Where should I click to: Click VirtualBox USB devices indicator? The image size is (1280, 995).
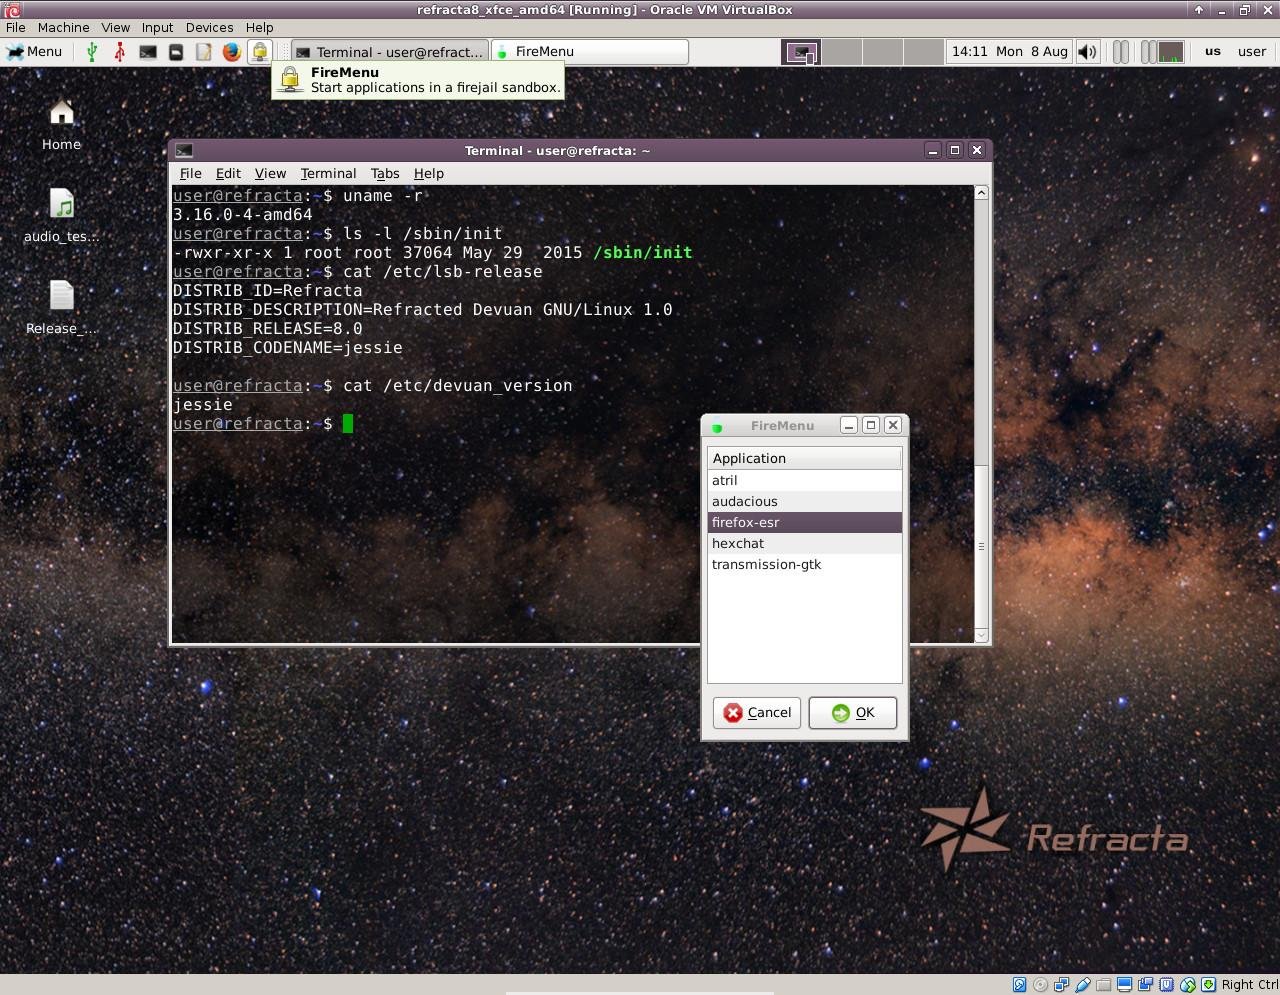pyautogui.click(x=1082, y=985)
